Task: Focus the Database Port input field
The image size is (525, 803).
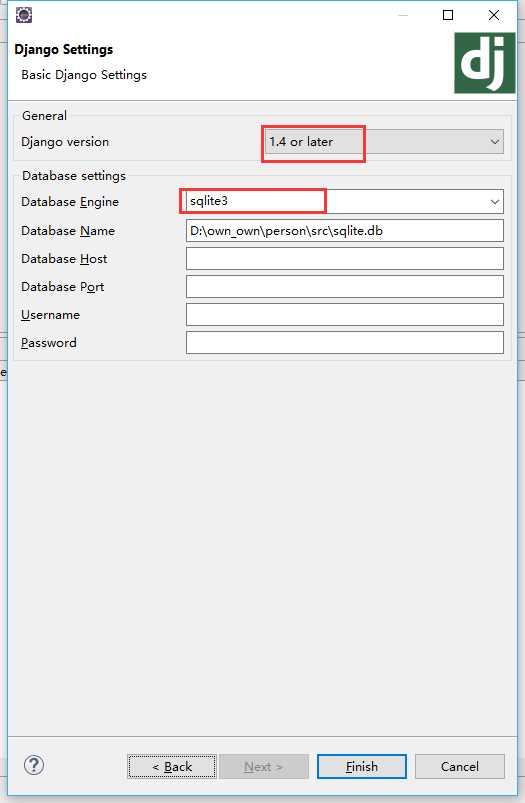Action: pos(345,287)
